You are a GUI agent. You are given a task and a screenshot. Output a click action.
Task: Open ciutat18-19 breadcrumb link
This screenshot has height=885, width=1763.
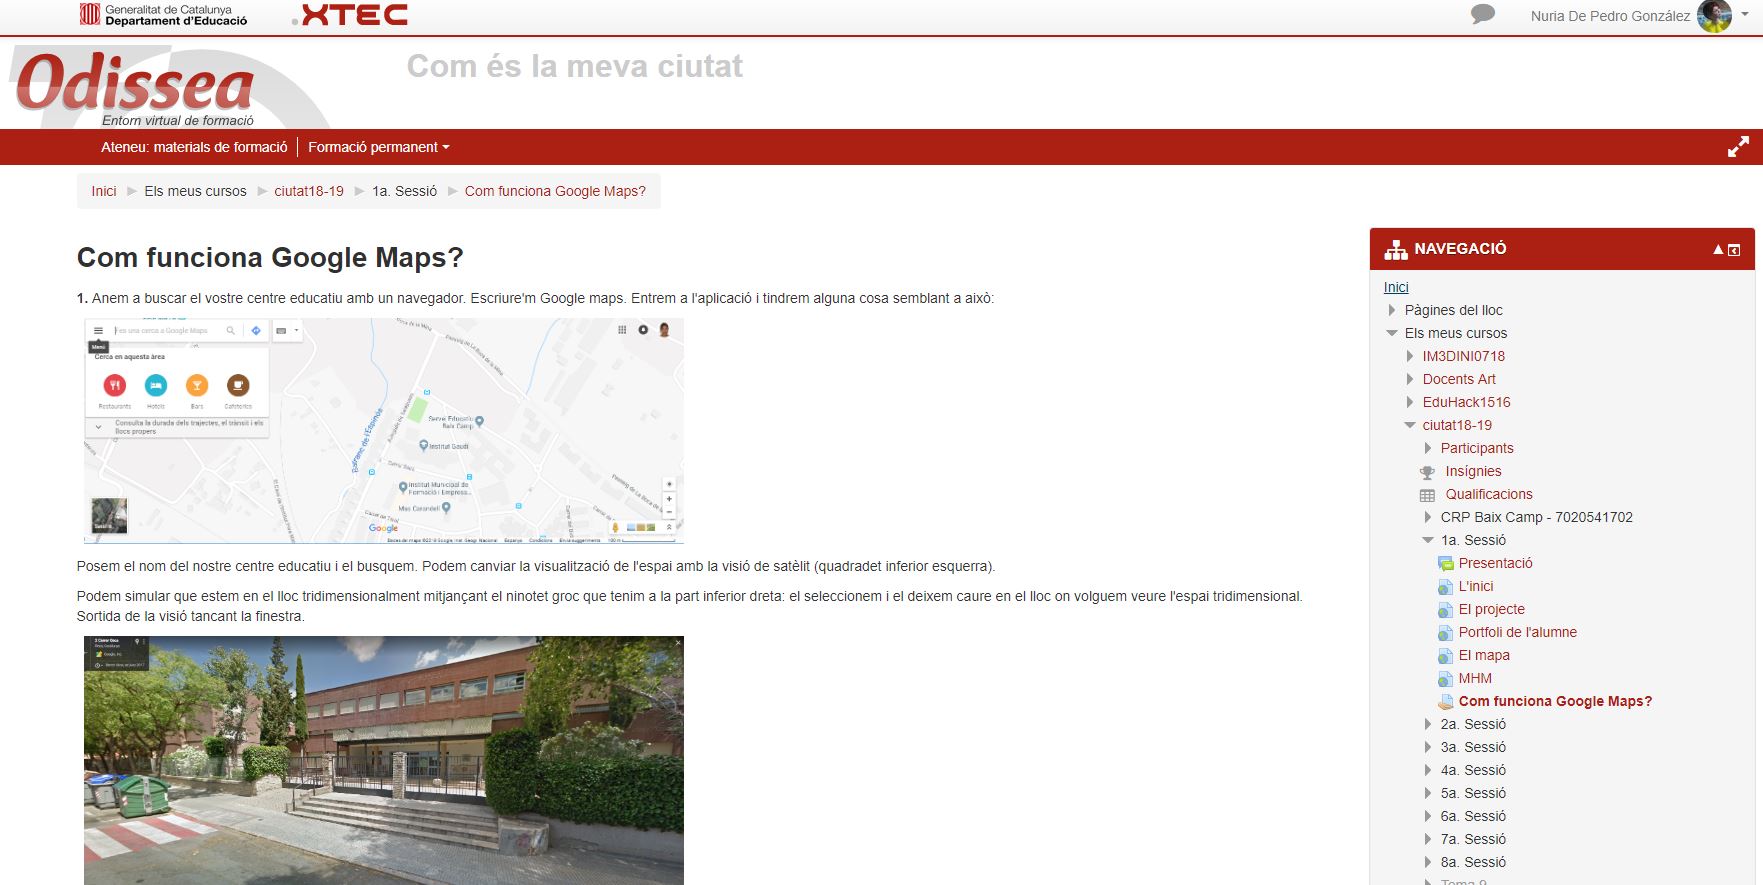309,191
